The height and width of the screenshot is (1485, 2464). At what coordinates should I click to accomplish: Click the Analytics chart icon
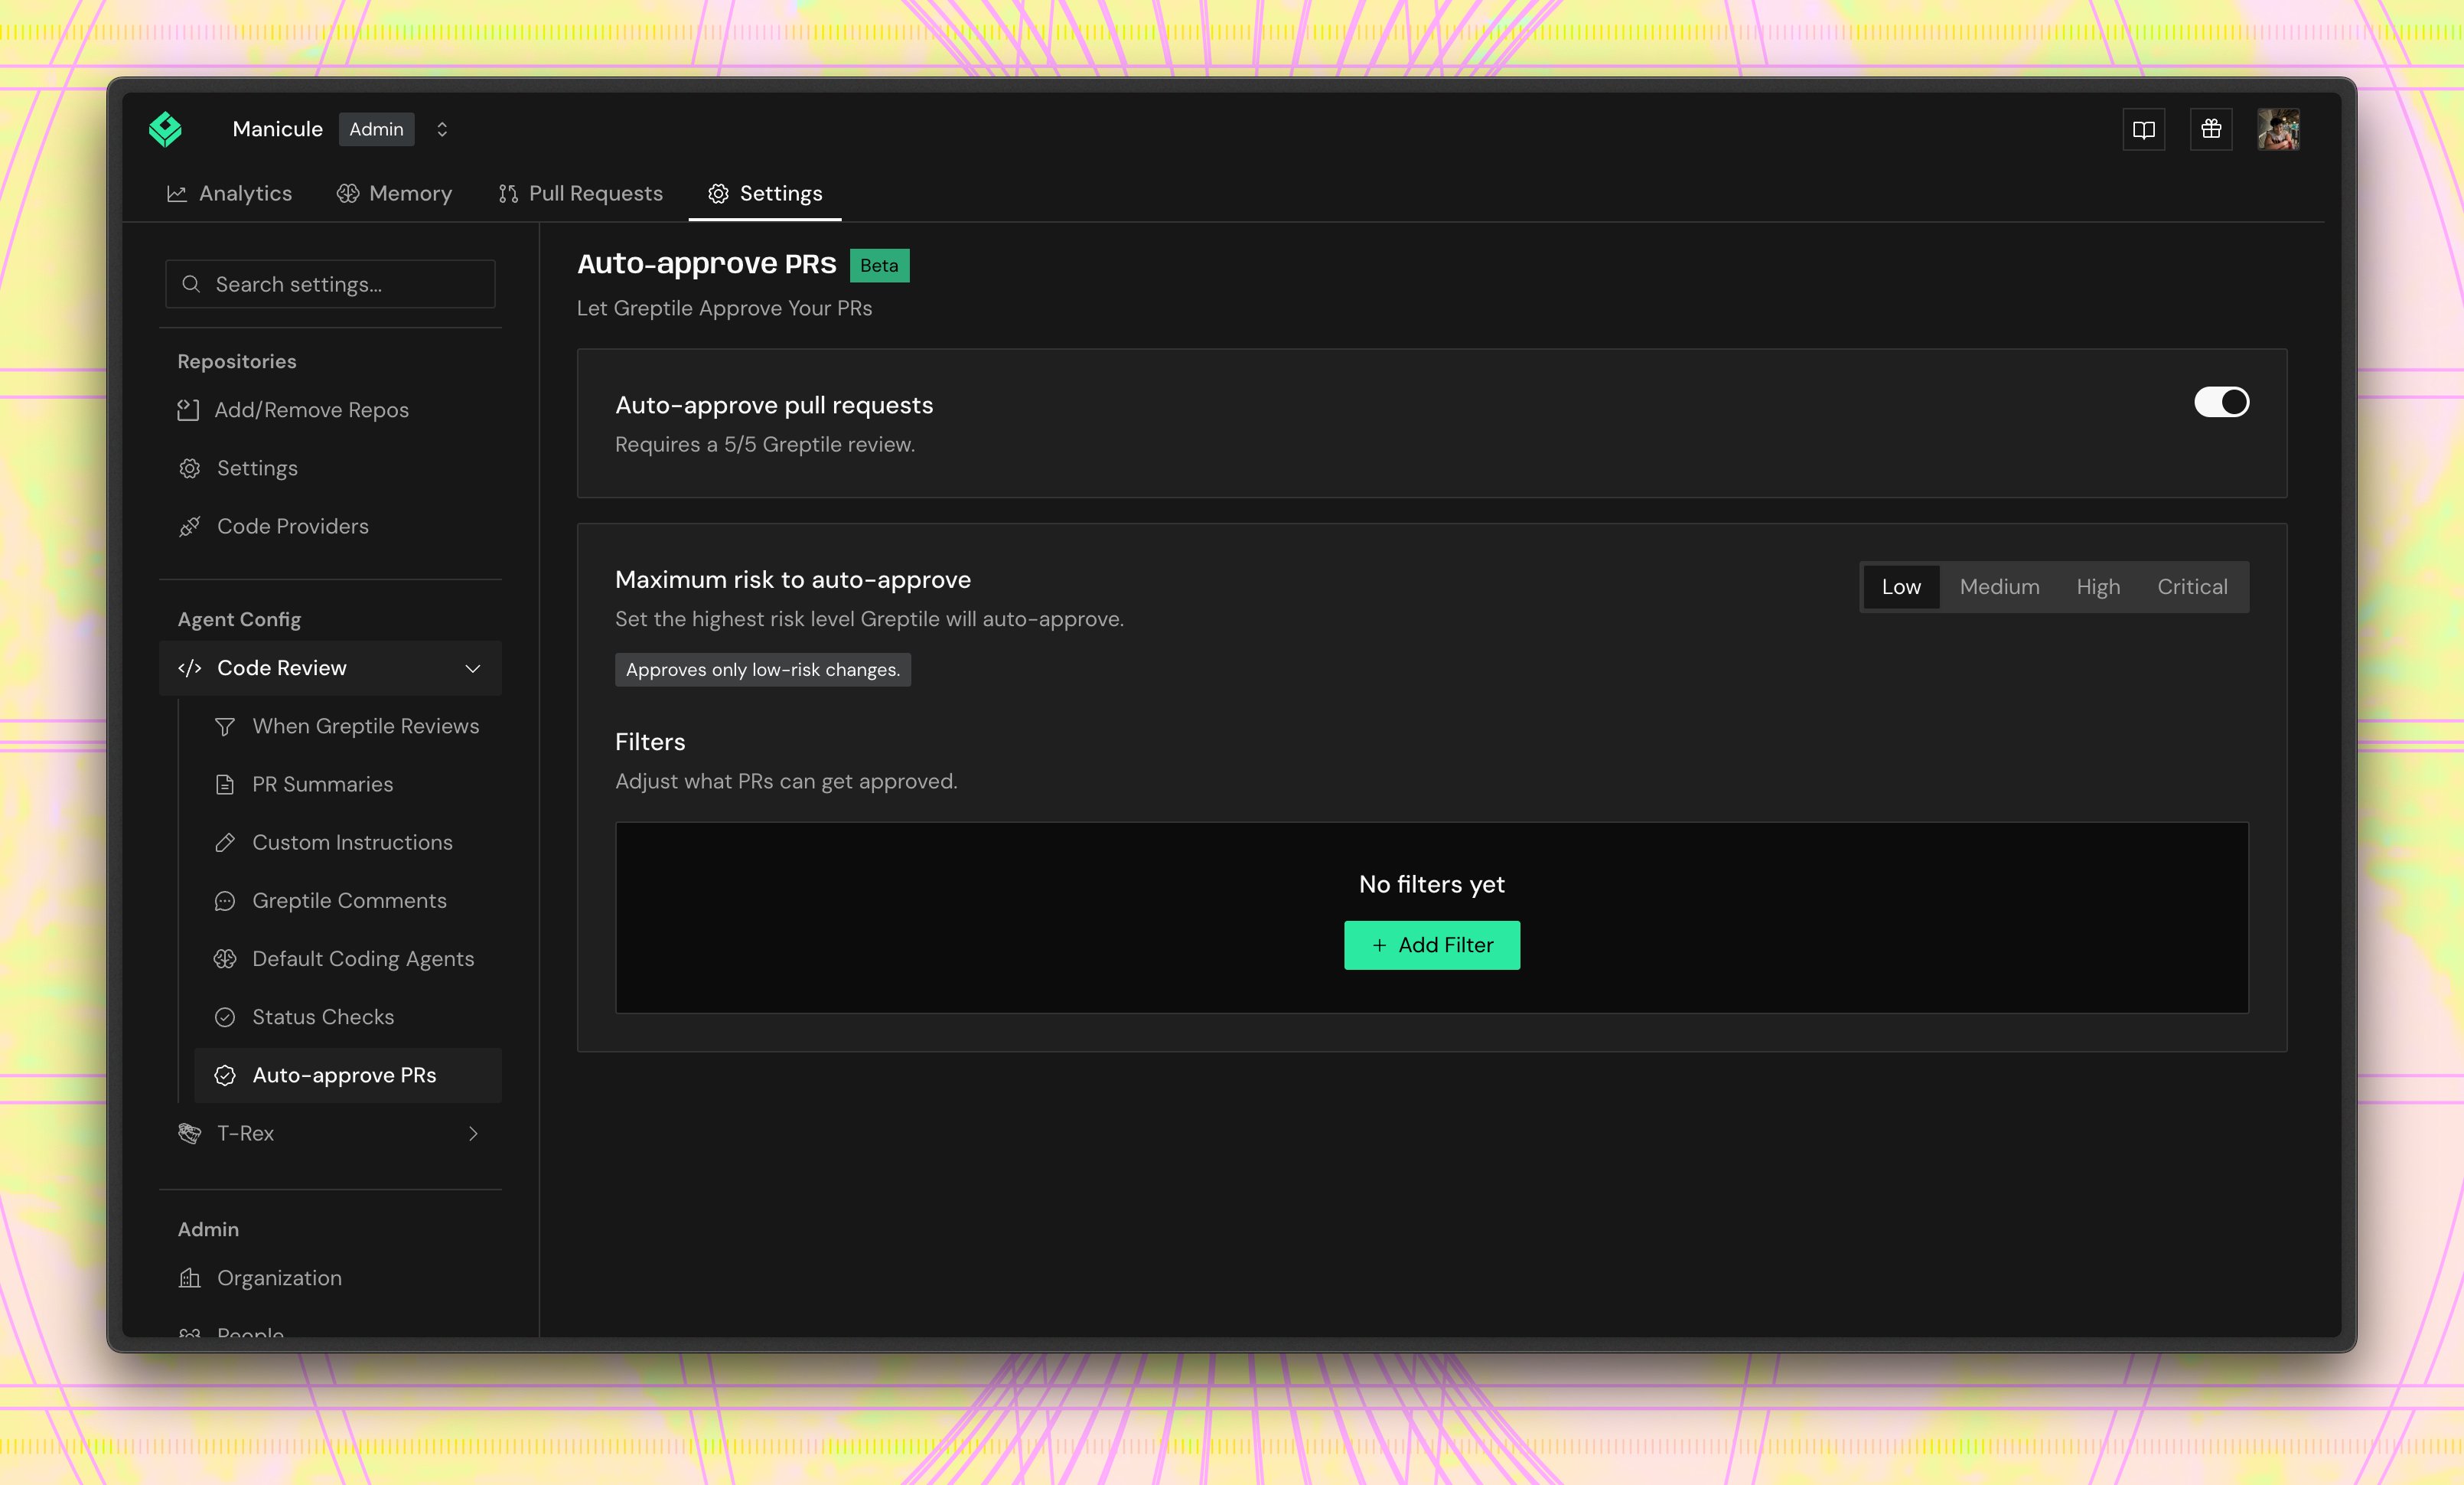point(177,193)
